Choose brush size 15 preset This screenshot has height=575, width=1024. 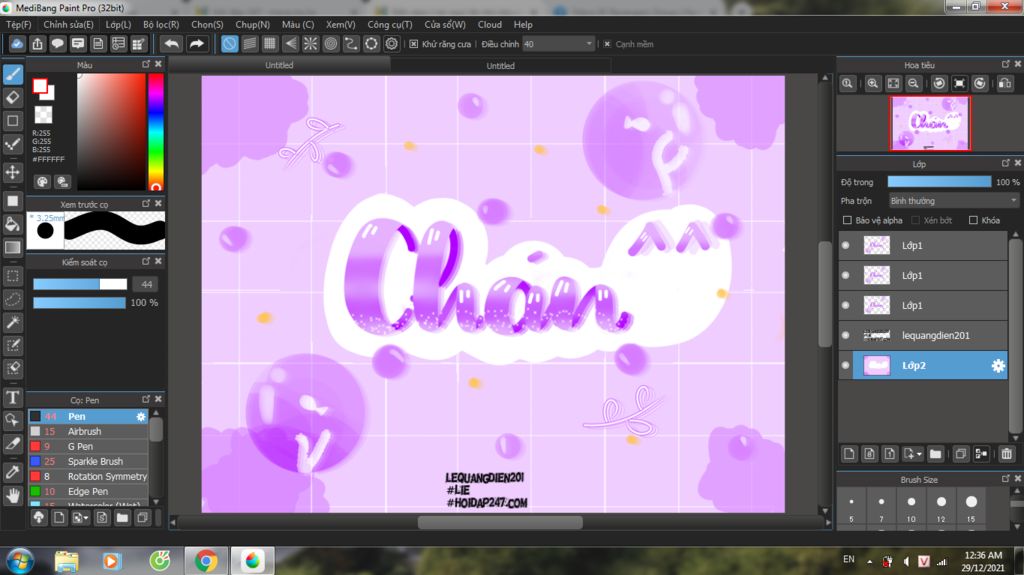pyautogui.click(x=971, y=508)
